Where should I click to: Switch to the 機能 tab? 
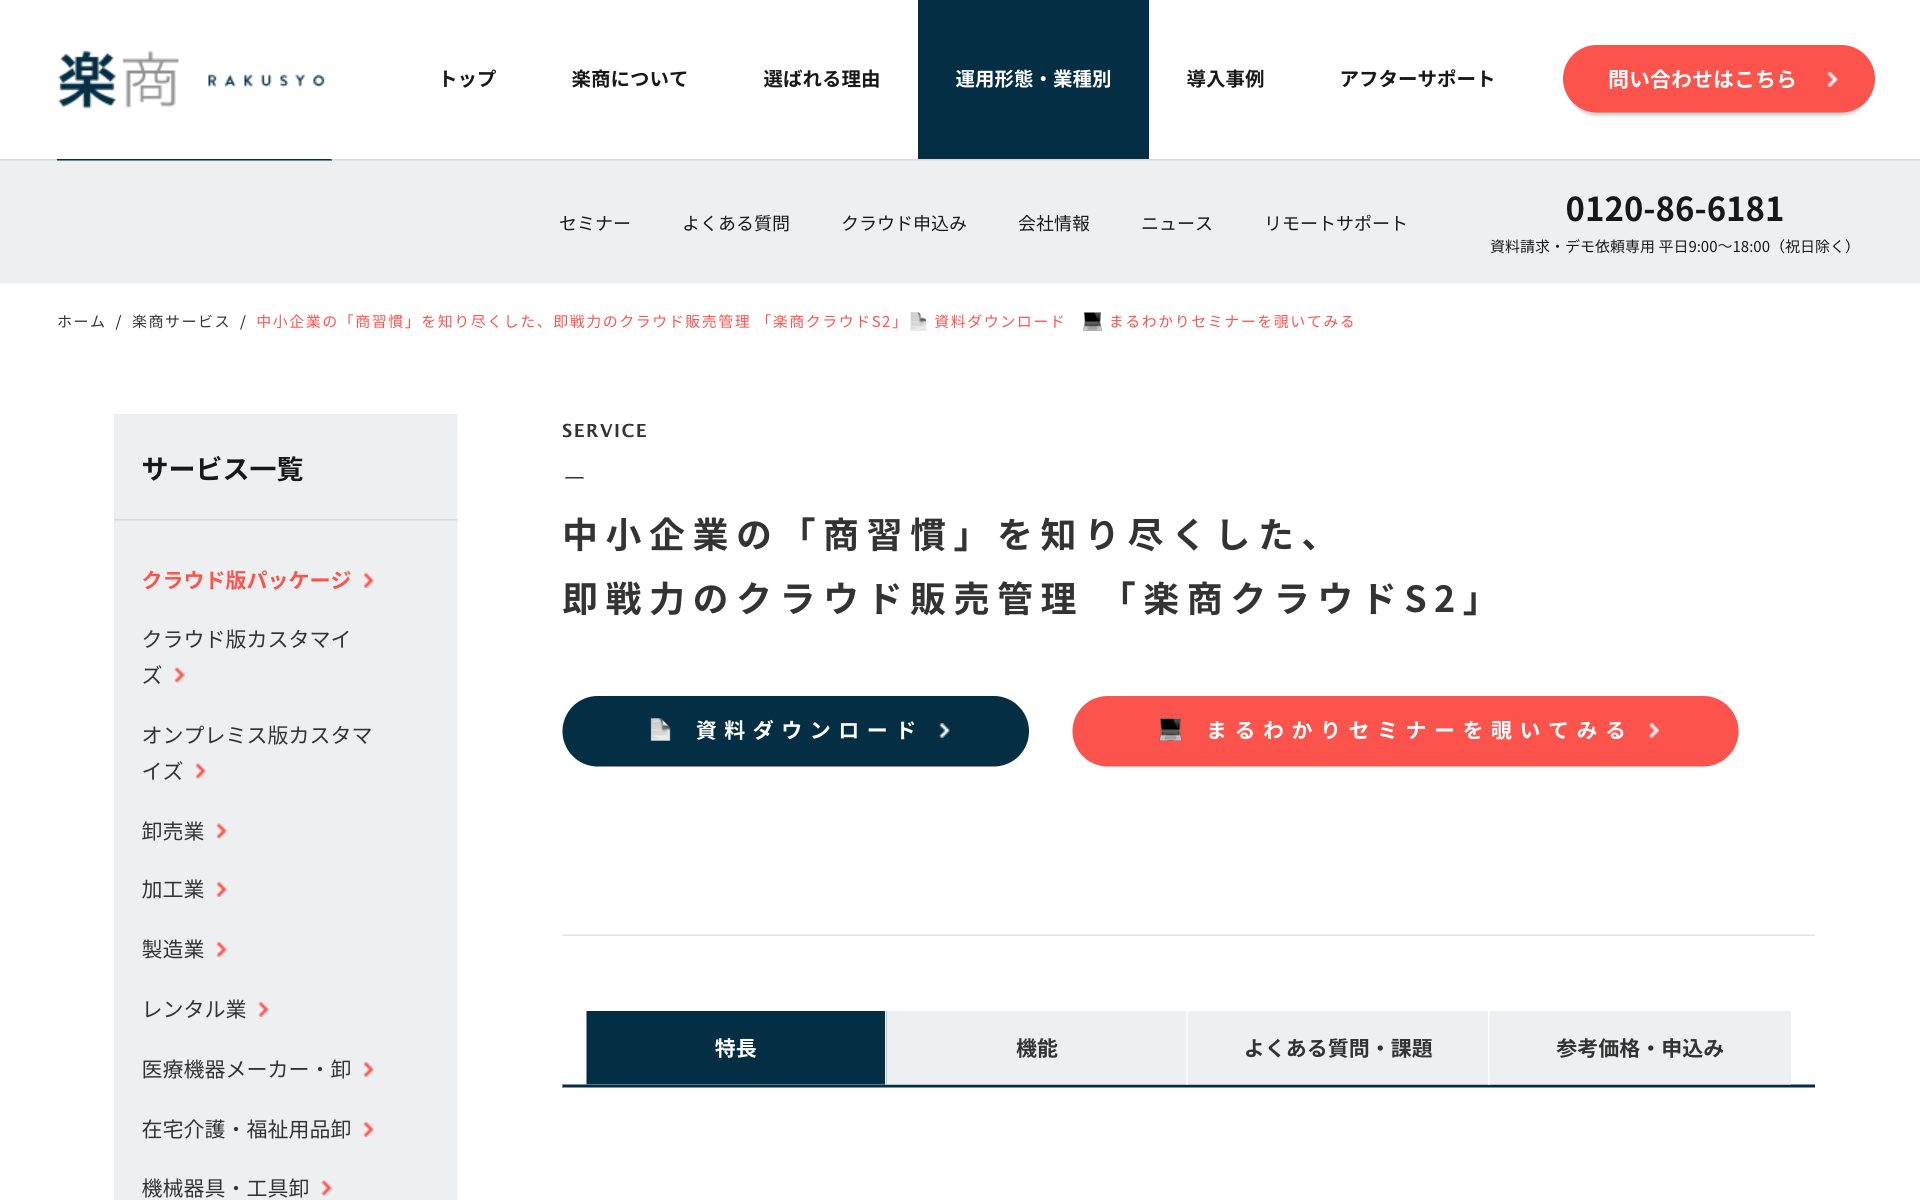point(1036,1048)
